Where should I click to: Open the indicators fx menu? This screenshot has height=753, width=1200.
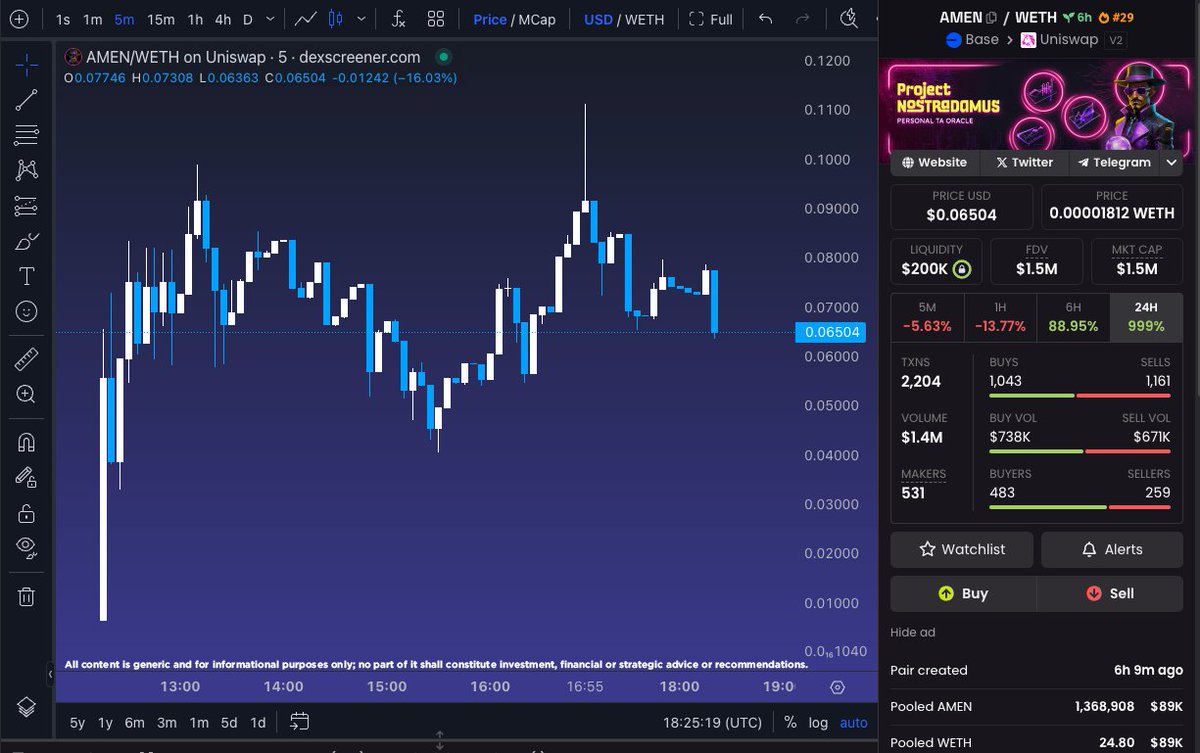point(398,19)
